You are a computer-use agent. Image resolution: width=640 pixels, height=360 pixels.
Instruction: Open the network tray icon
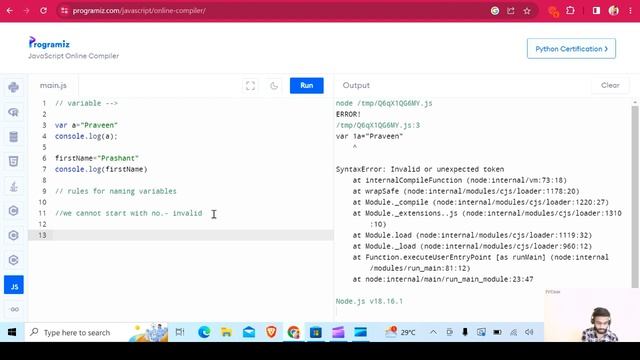point(513,332)
